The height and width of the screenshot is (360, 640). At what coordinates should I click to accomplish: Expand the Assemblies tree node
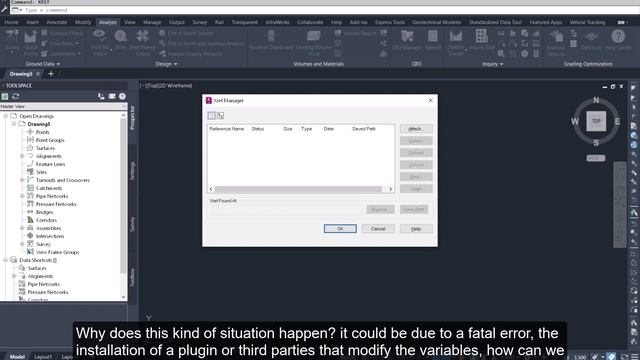22,228
